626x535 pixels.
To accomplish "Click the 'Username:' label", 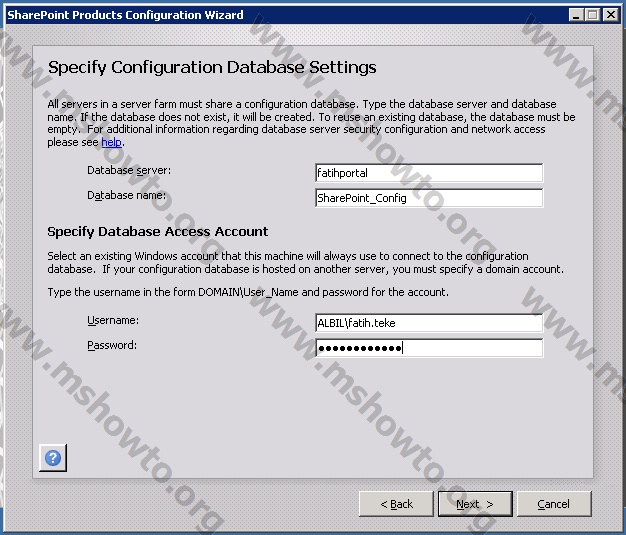I will 113,320.
